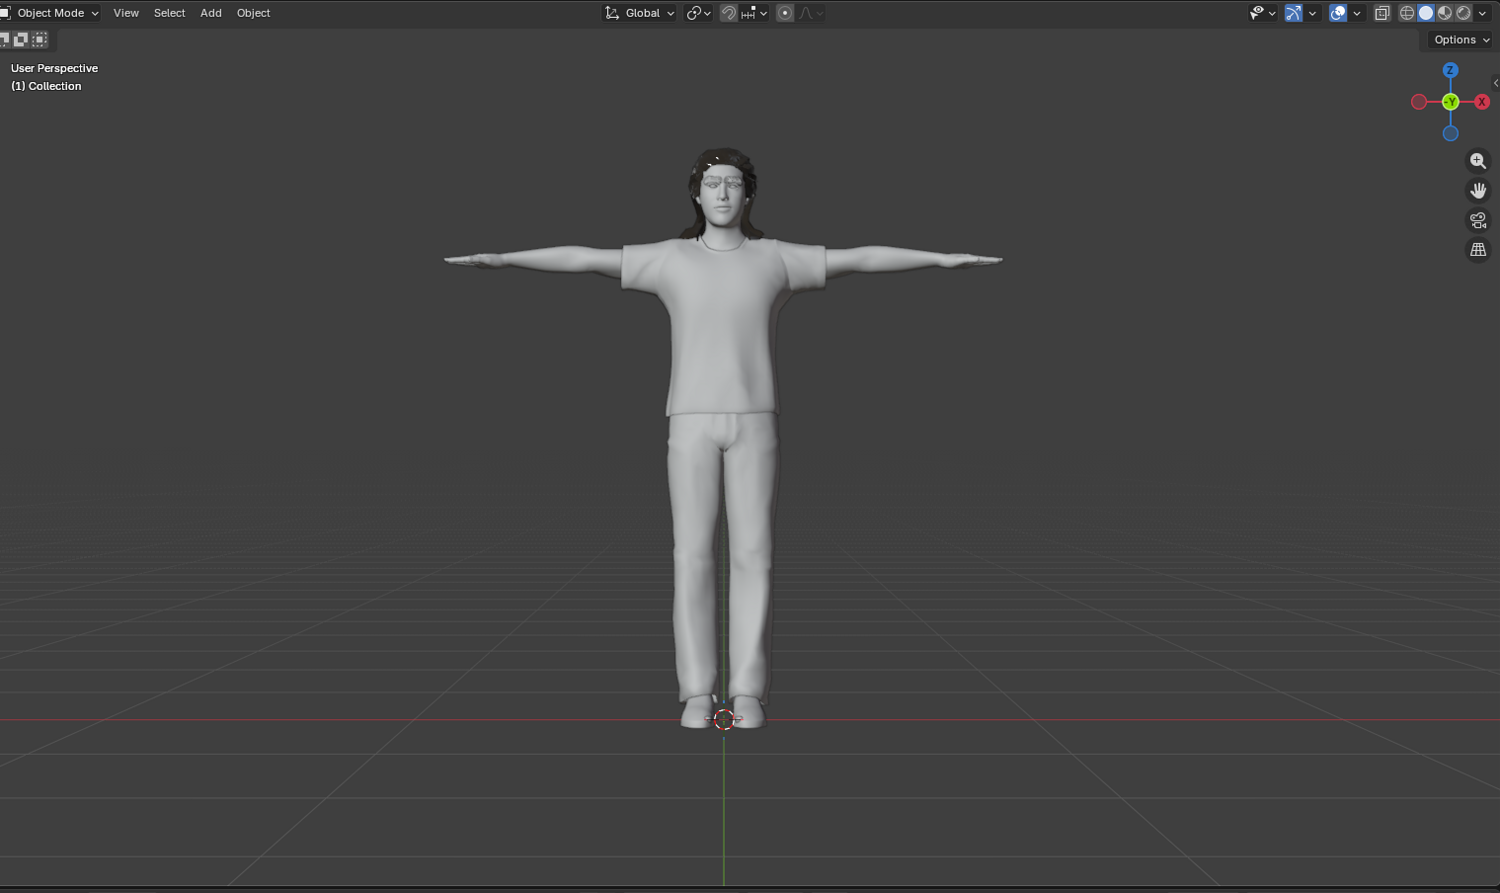Image resolution: width=1500 pixels, height=893 pixels.
Task: Switch to solid viewport shading
Action: click(x=1426, y=13)
